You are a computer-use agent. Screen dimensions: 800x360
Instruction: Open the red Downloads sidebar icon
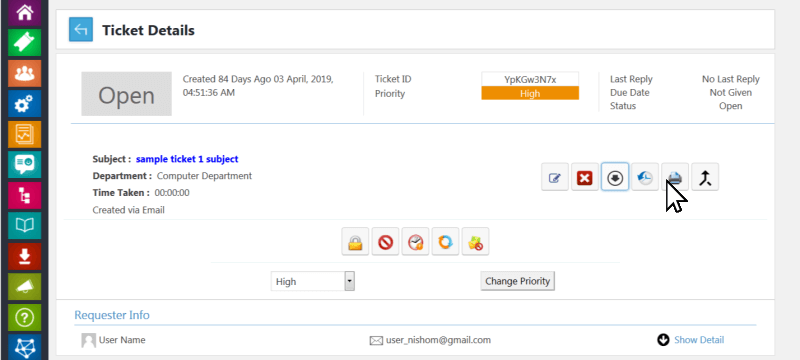pyautogui.click(x=24, y=256)
